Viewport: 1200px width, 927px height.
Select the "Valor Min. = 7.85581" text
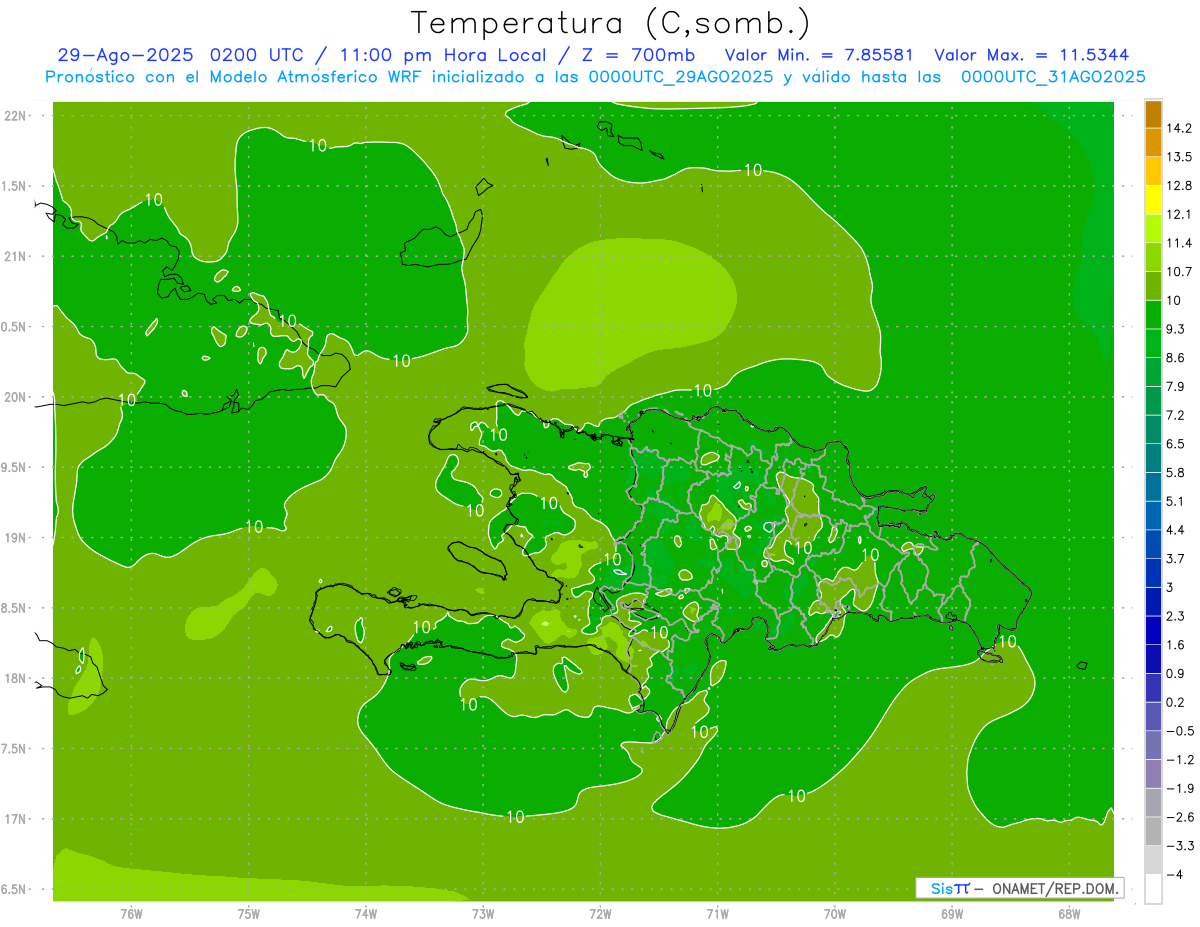817,56
